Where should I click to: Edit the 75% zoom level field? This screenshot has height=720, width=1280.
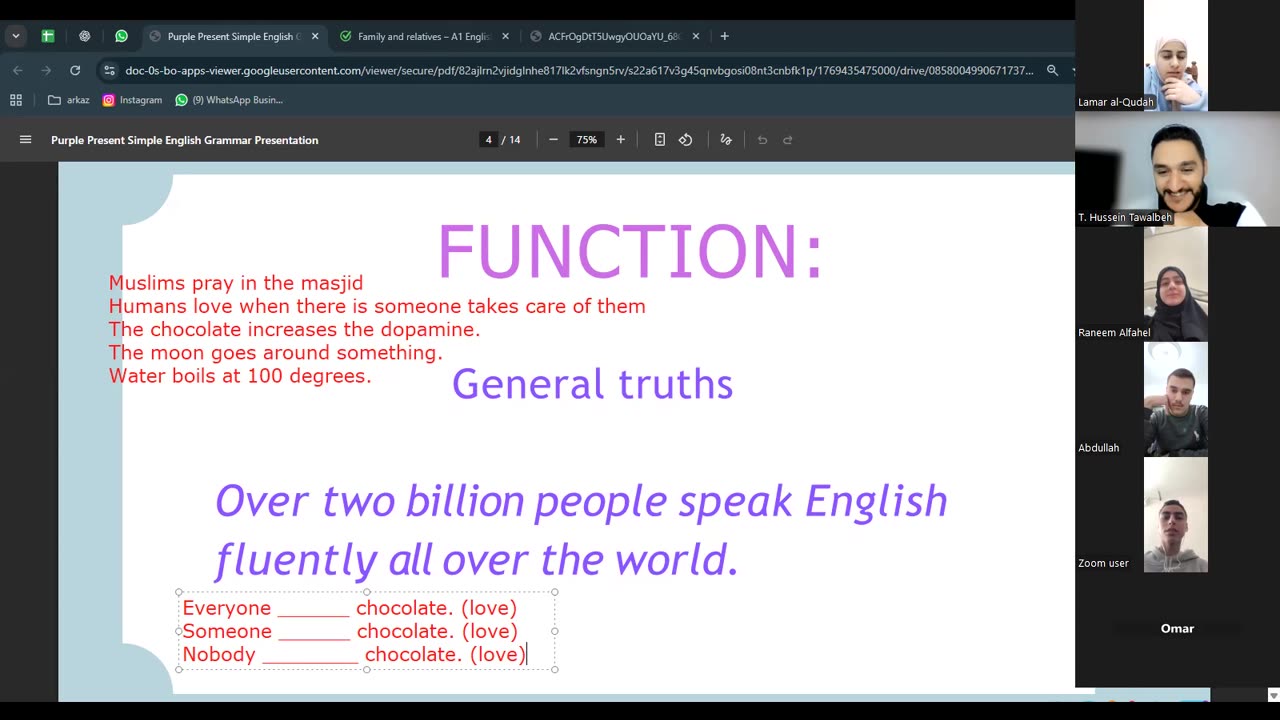coord(587,140)
